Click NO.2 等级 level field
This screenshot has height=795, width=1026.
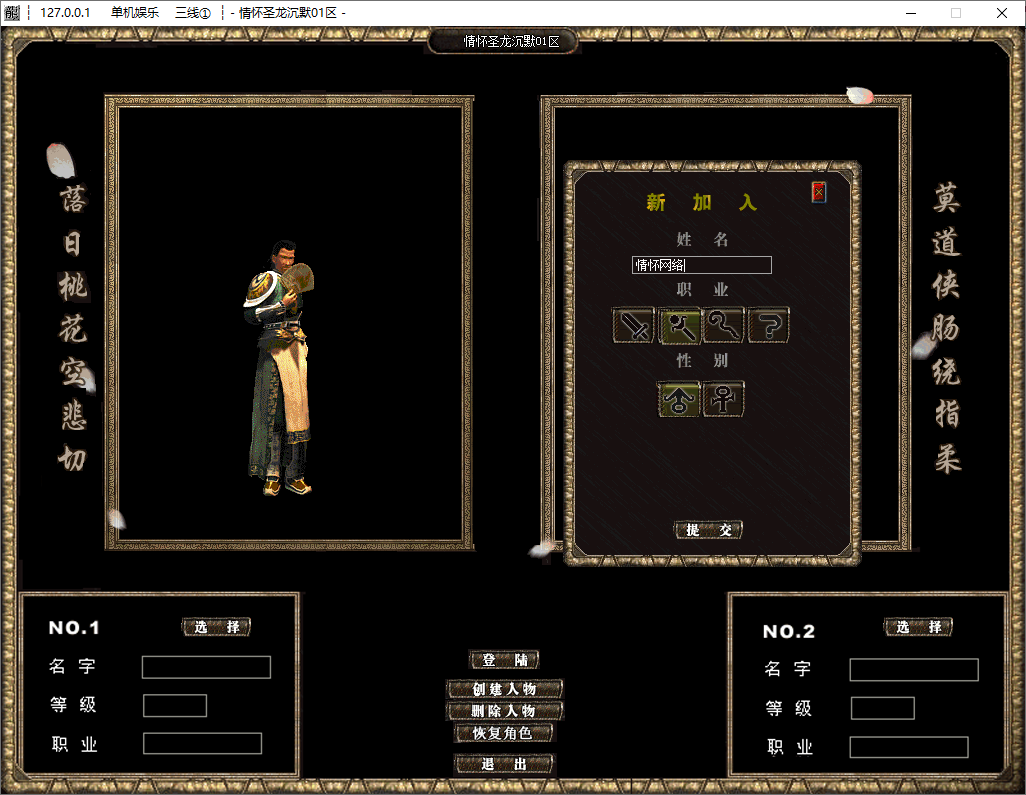point(883,708)
